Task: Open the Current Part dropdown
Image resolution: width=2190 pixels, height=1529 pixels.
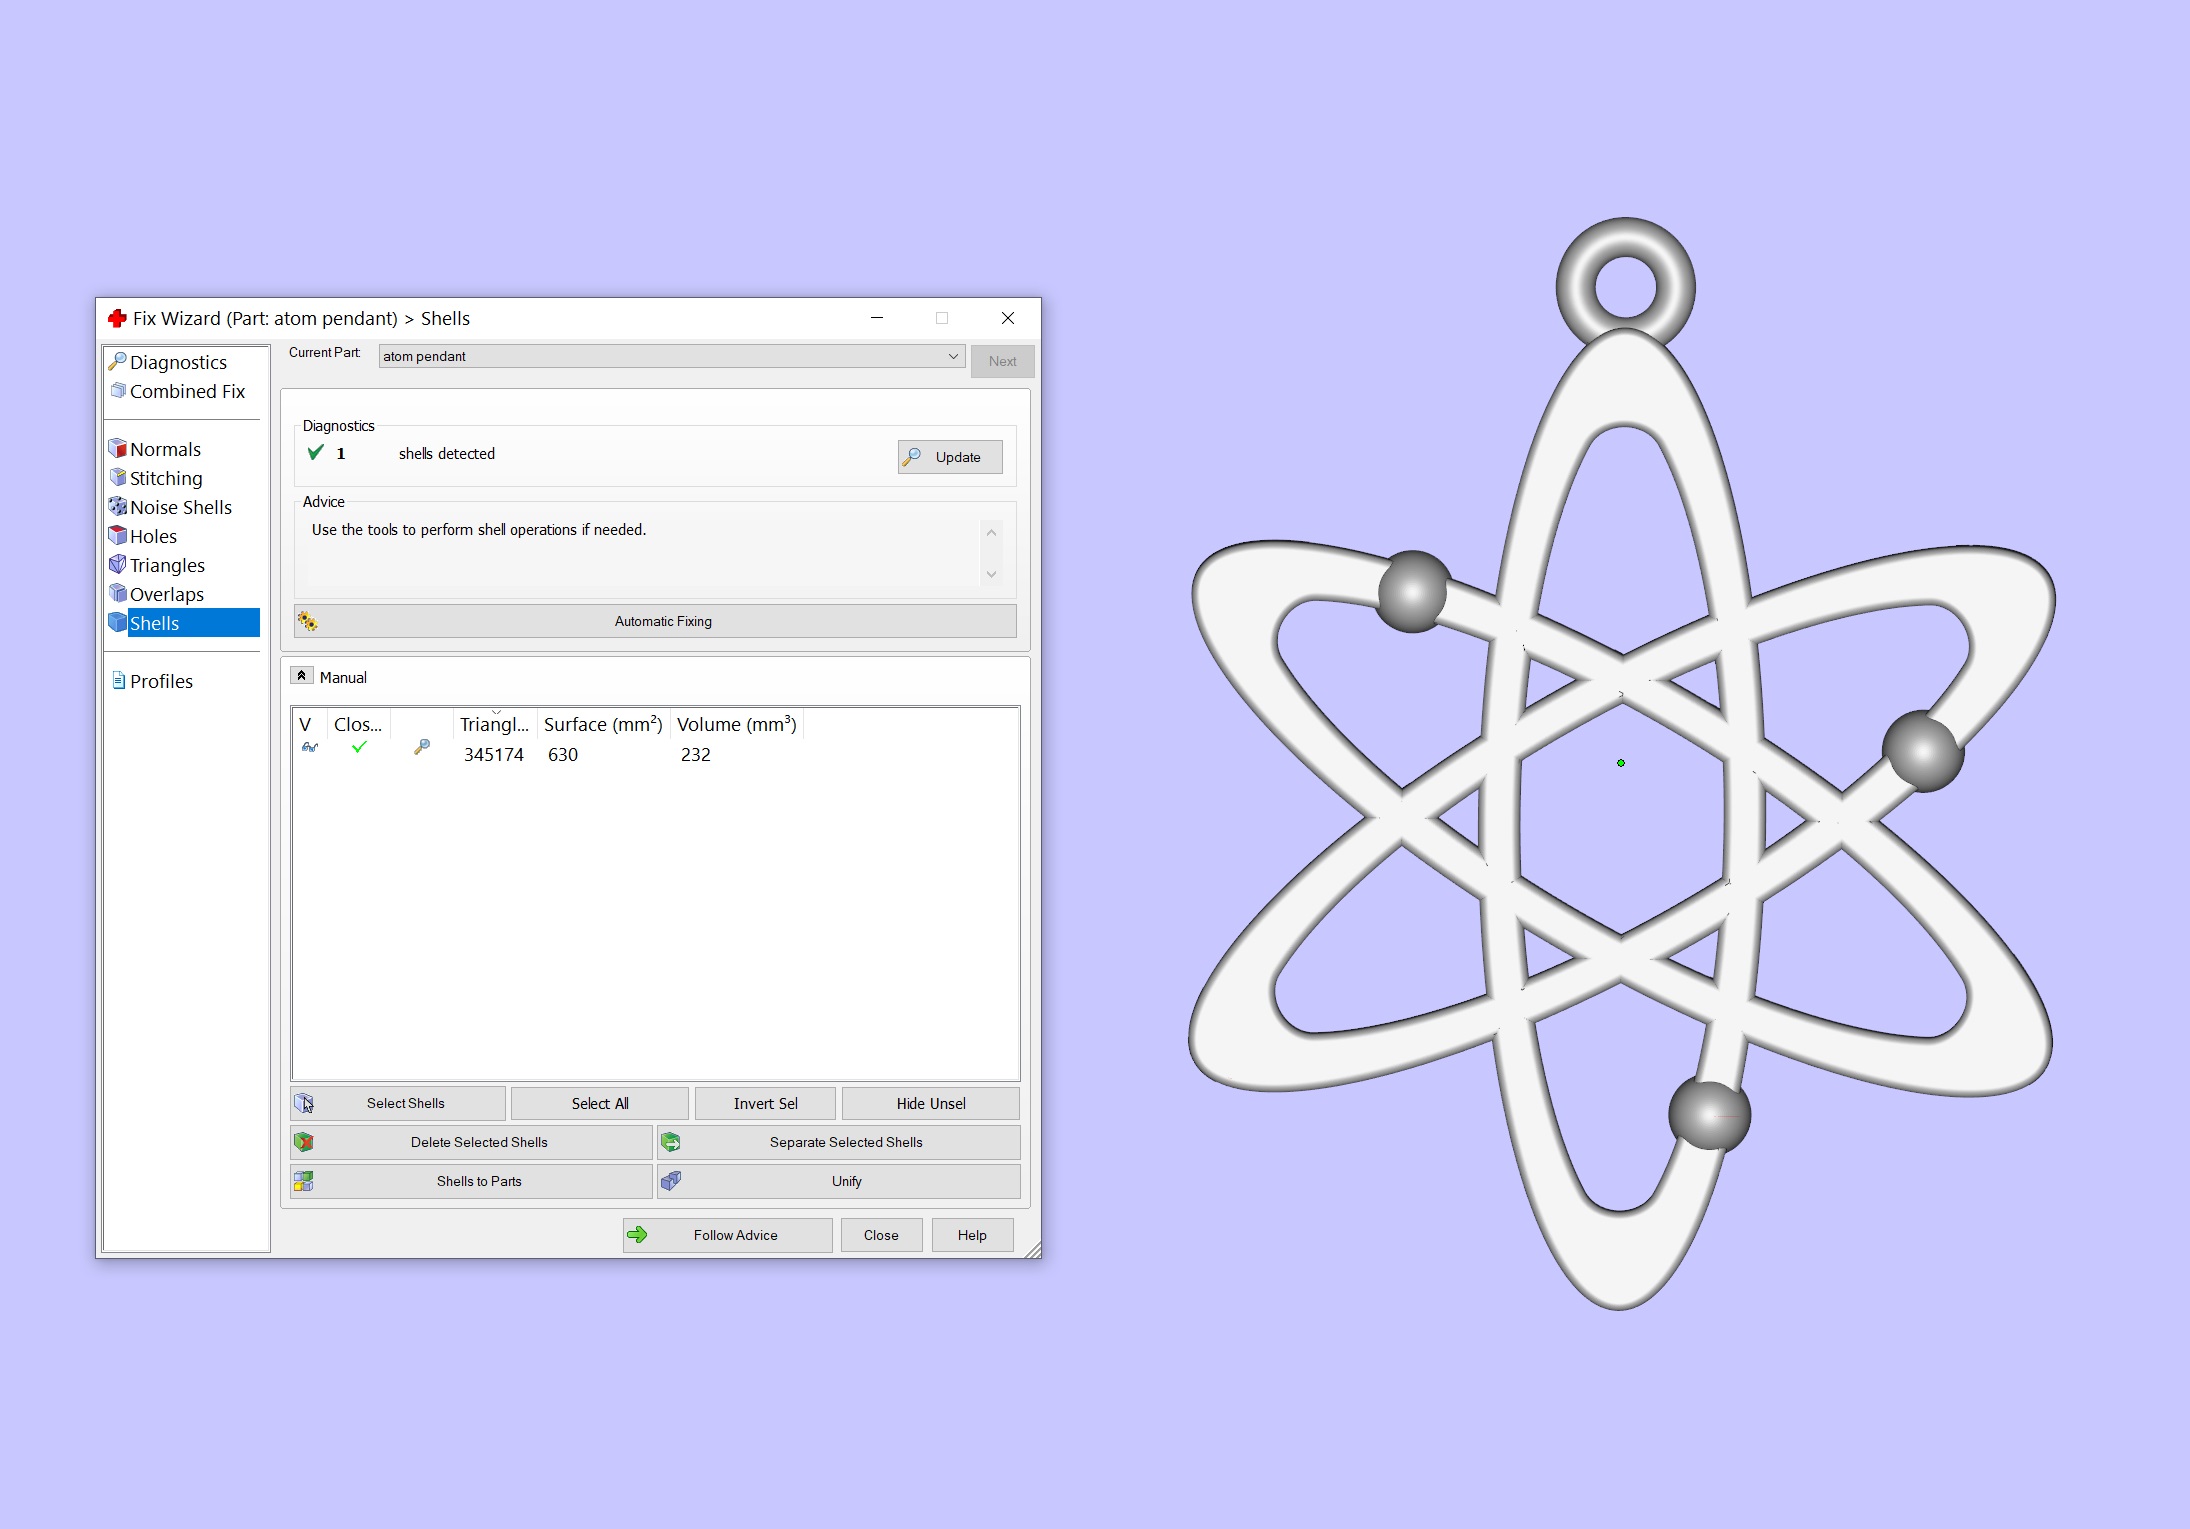Action: point(952,356)
